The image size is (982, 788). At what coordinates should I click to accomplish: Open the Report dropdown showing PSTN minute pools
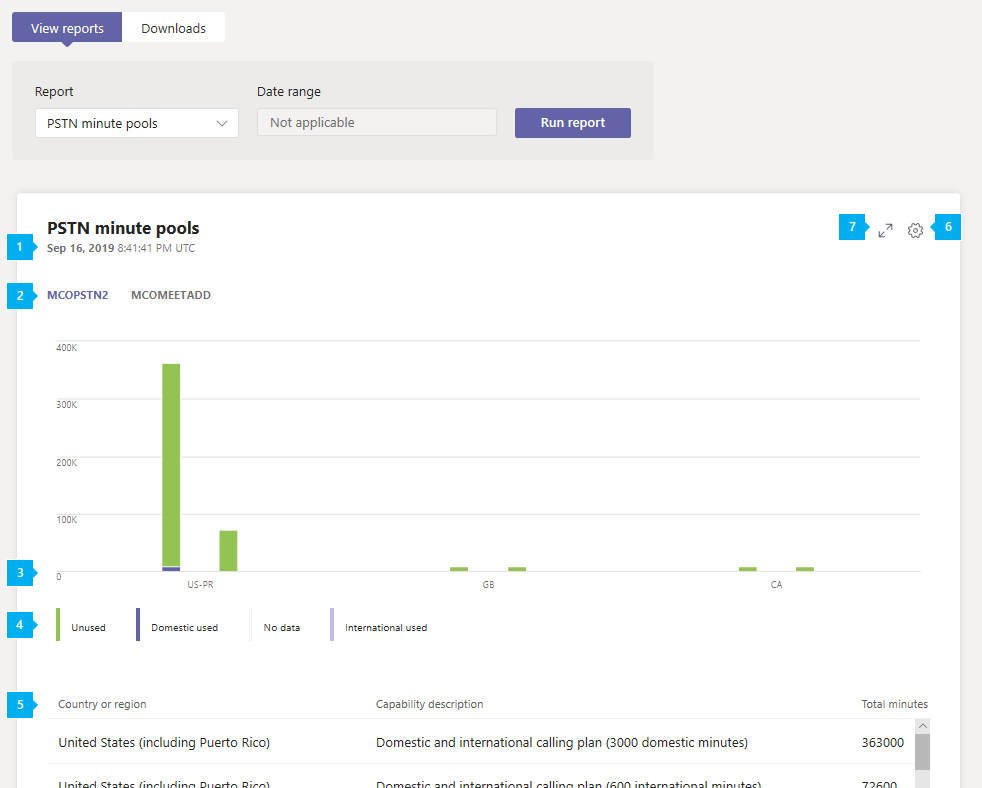[137, 123]
